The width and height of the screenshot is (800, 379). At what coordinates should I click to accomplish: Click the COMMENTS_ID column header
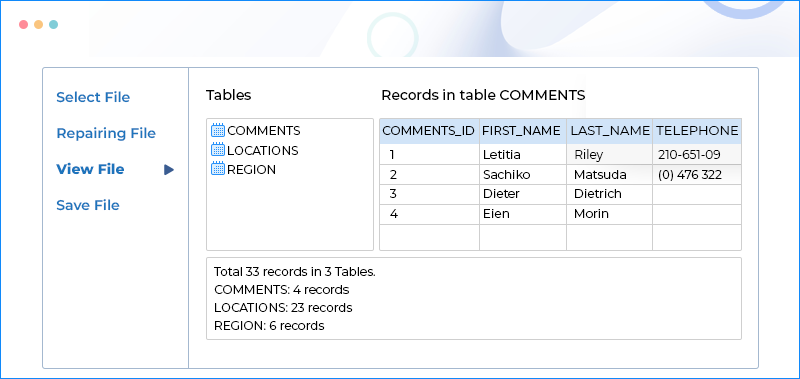pyautogui.click(x=429, y=131)
